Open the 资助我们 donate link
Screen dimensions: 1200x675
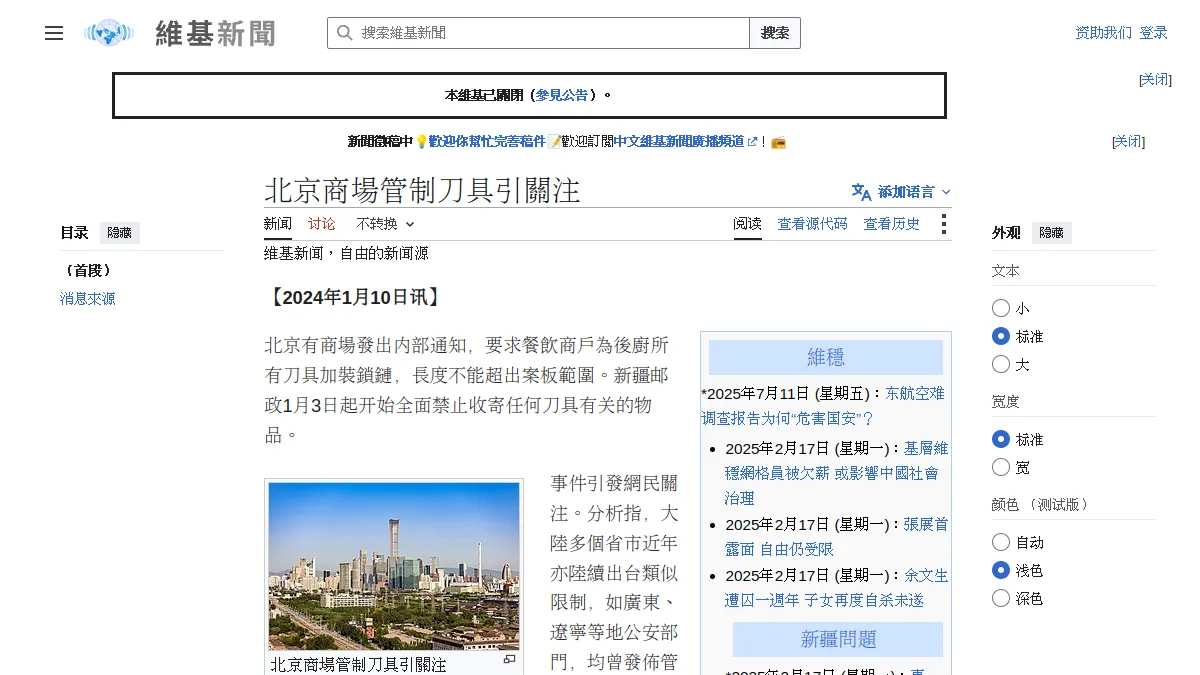pyautogui.click(x=1104, y=33)
